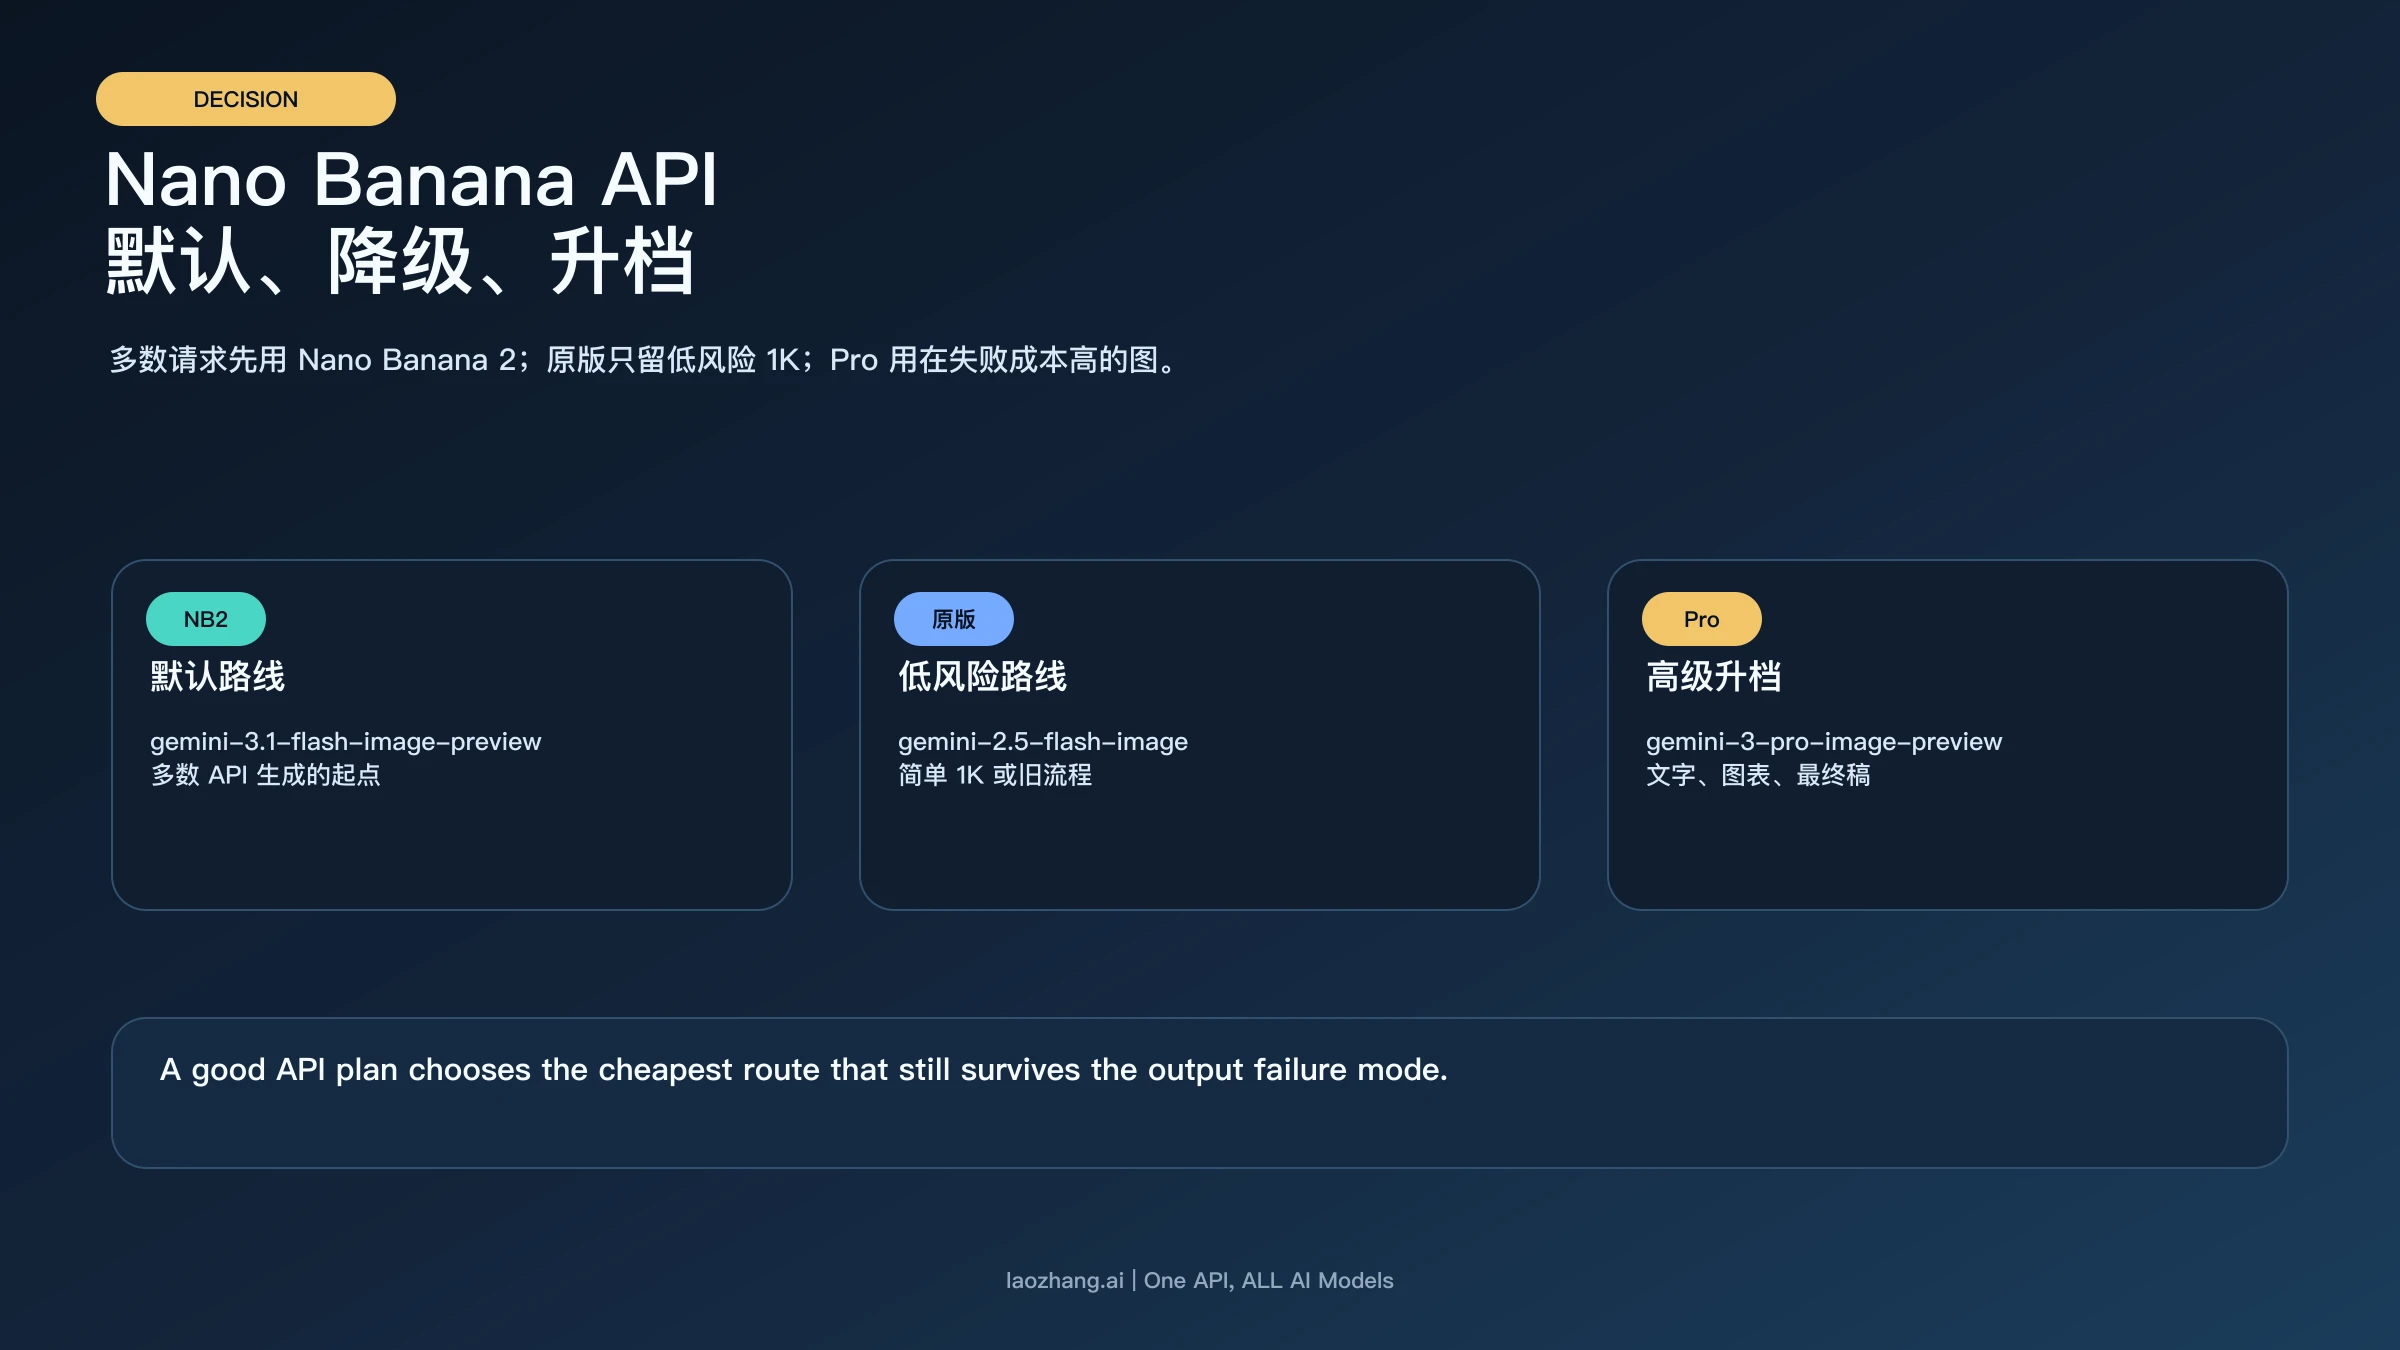Click the DECISION badge at top left
The height and width of the screenshot is (1350, 2400).
[244, 98]
